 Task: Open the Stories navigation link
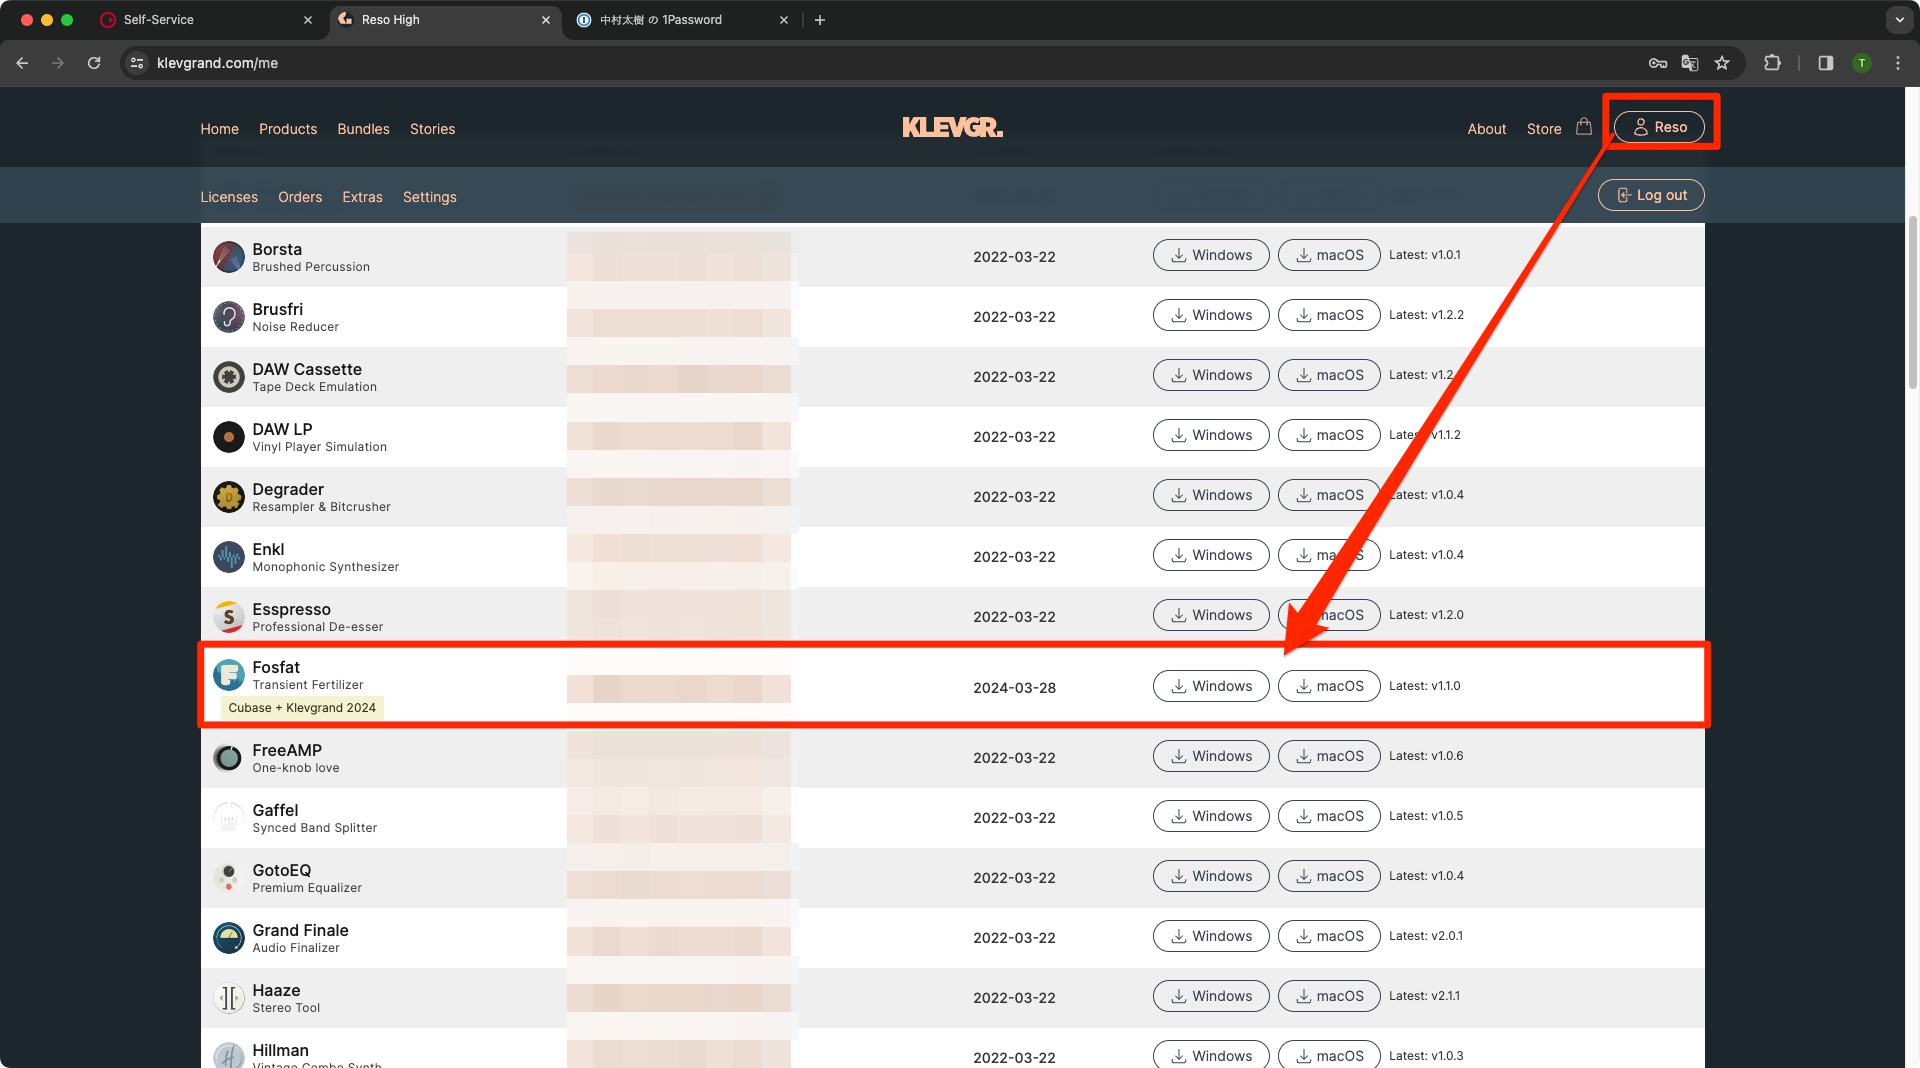pos(432,129)
